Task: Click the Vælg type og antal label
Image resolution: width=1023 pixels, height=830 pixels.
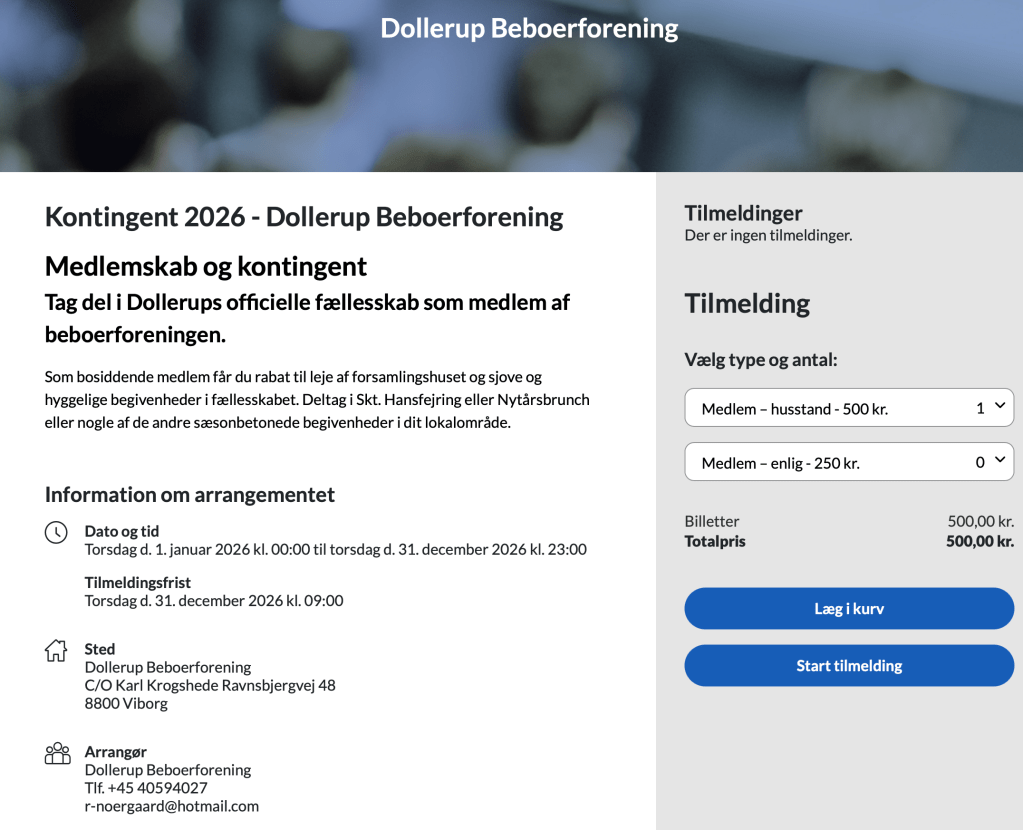Action: (x=761, y=360)
